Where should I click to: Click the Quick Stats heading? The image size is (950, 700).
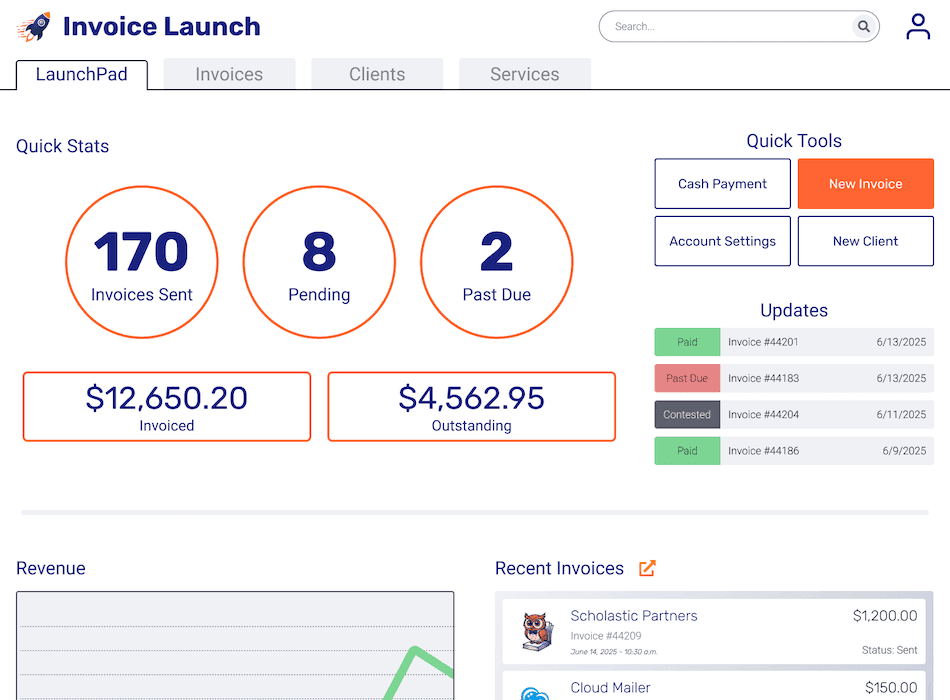pos(62,146)
